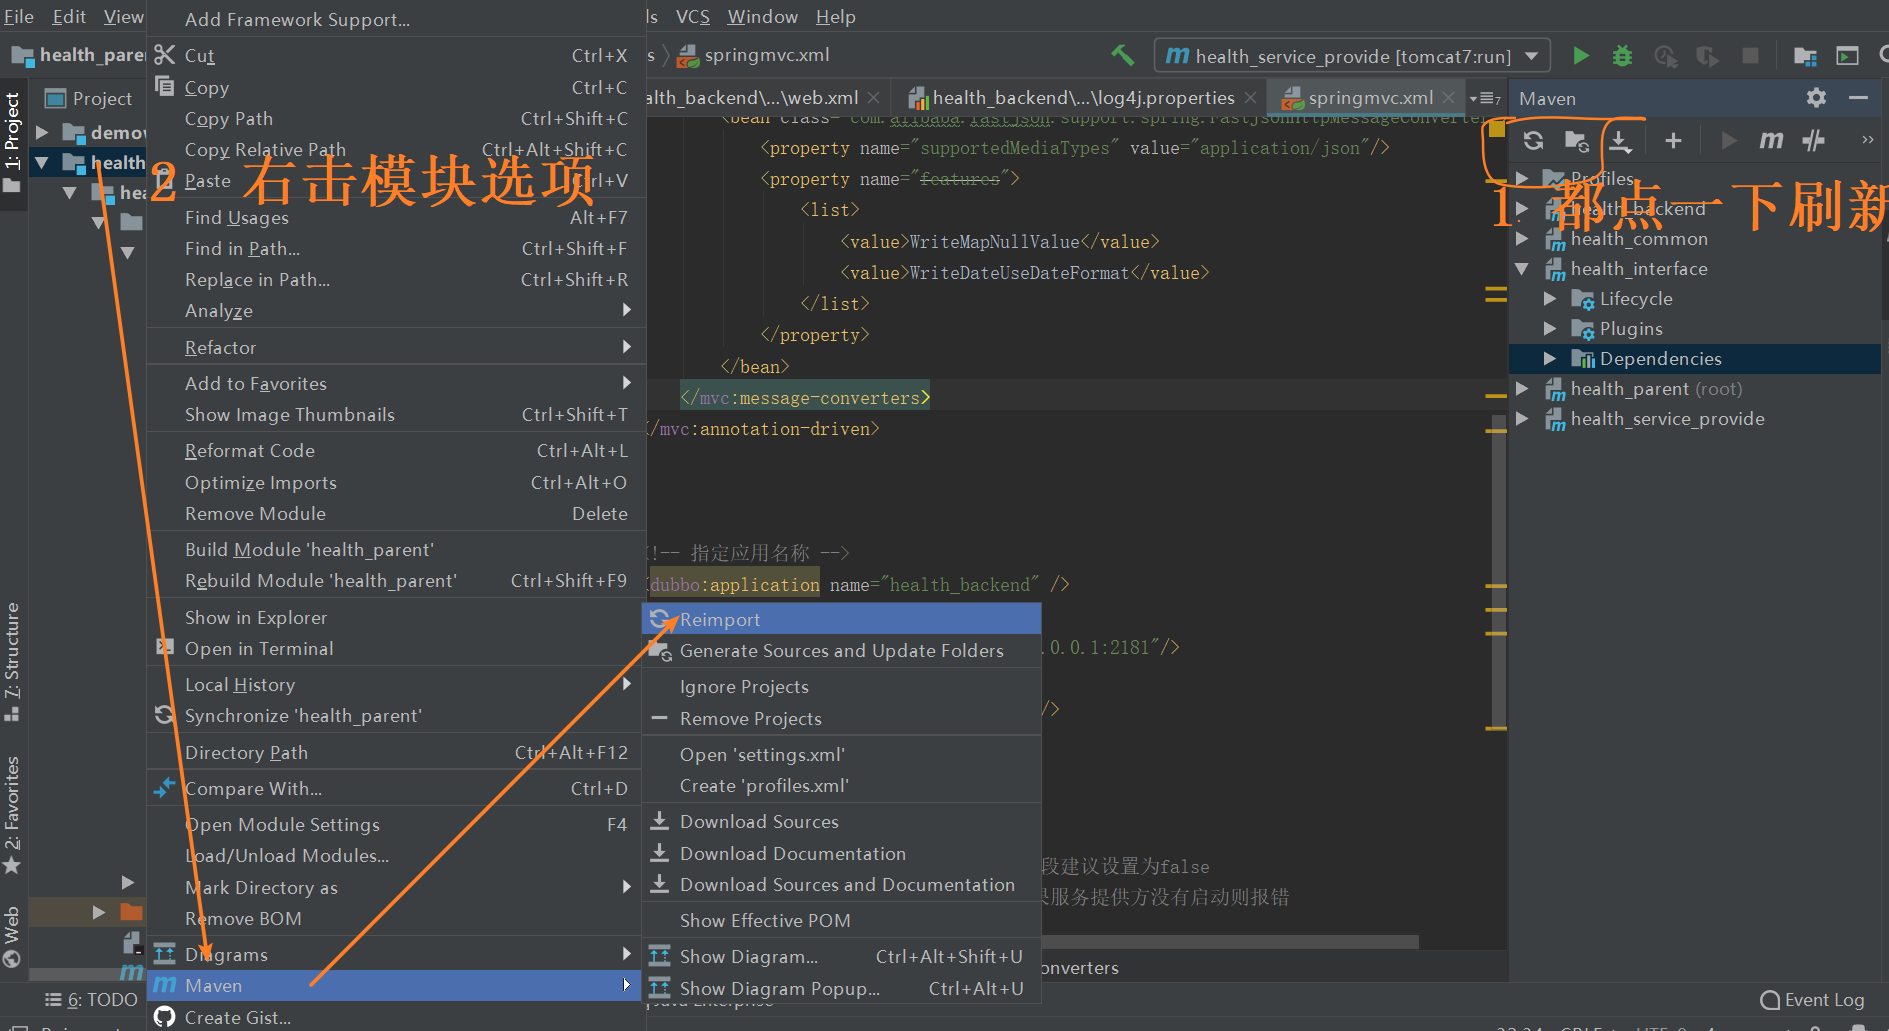
Task: Close the springmvc.xml editor tab
Action: (1448, 98)
